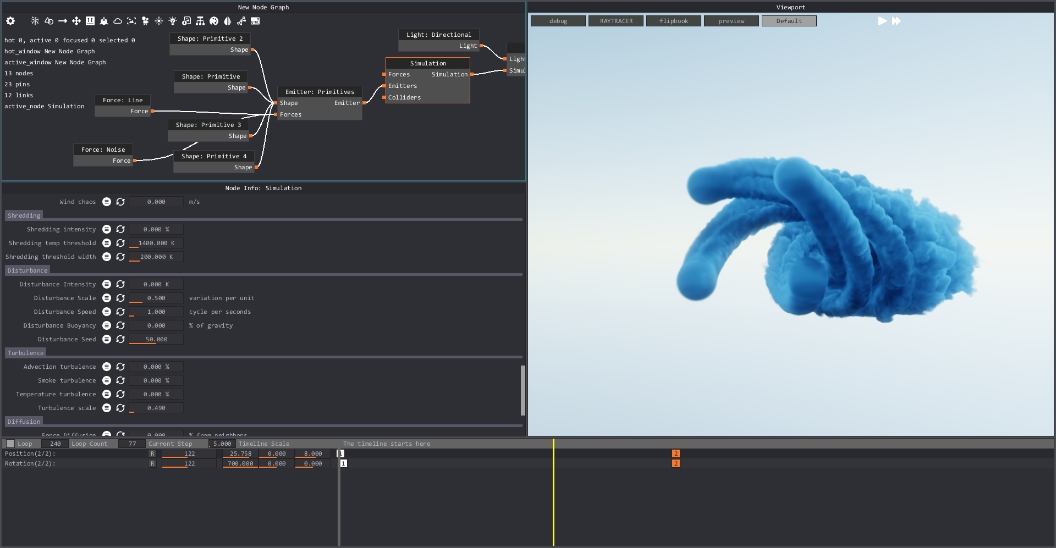Image resolution: width=1056 pixels, height=548 pixels.
Task: Open the settings gear in node graph toolbar
Action: pos(11,21)
